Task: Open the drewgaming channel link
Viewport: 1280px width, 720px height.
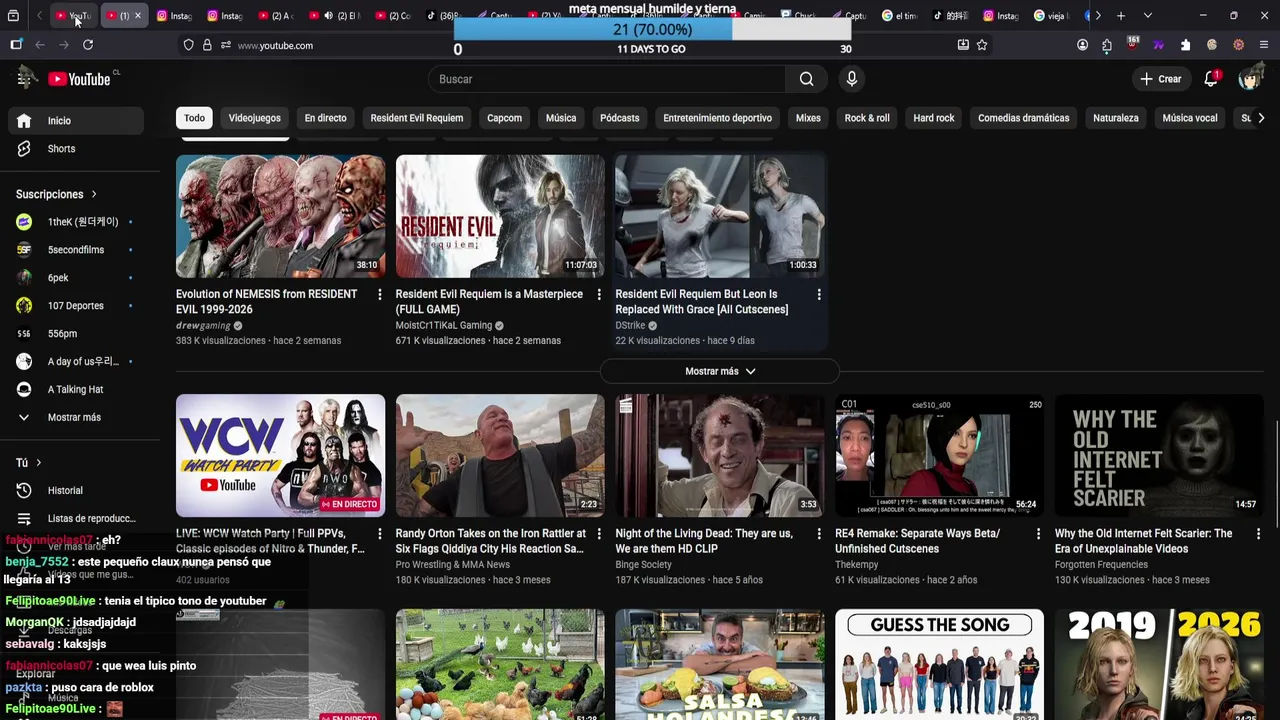Action: click(203, 325)
